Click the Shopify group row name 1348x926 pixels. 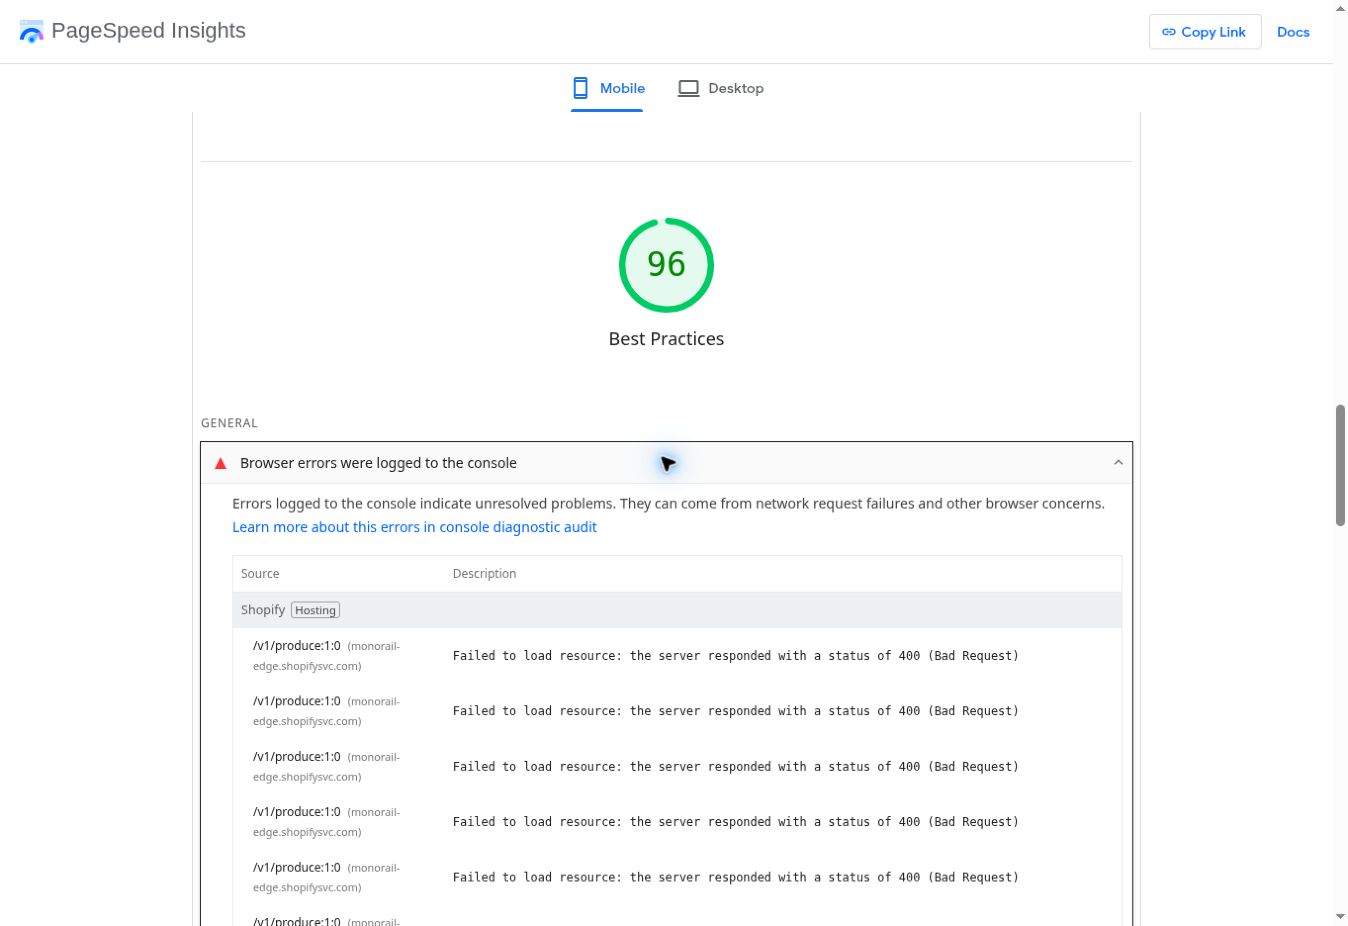tap(263, 610)
